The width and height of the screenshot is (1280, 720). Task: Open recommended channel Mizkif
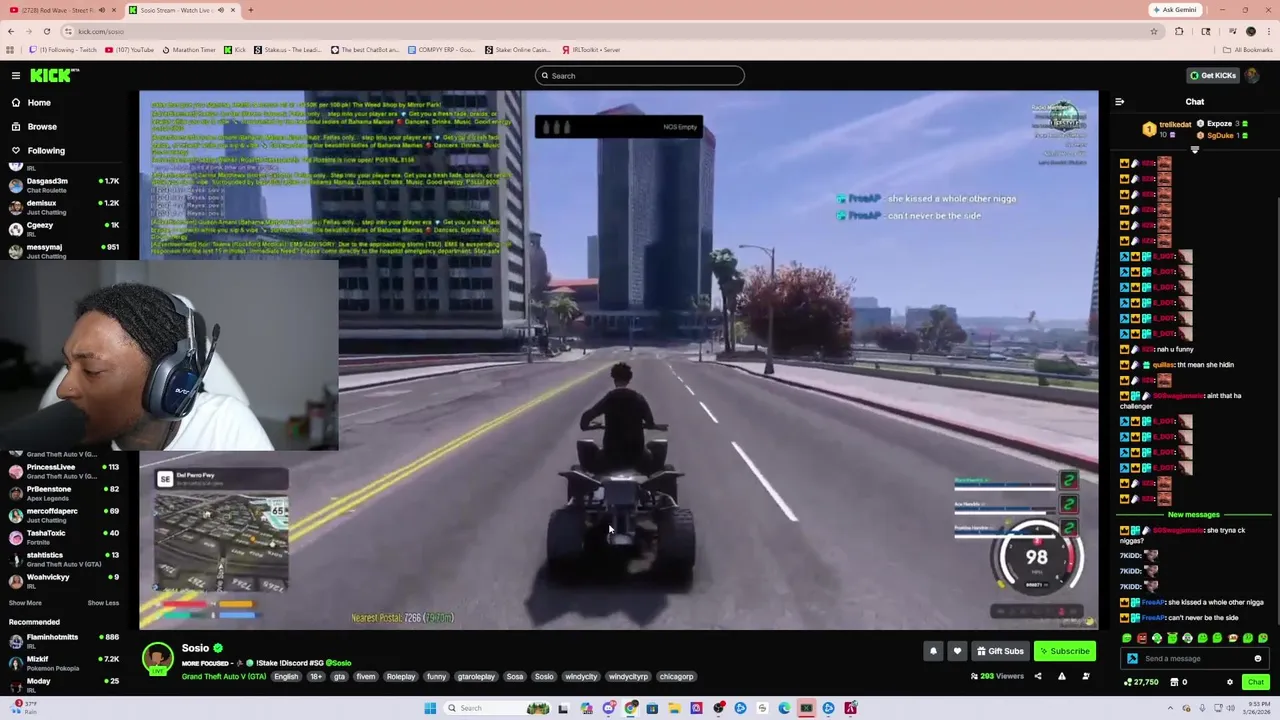pos(62,663)
